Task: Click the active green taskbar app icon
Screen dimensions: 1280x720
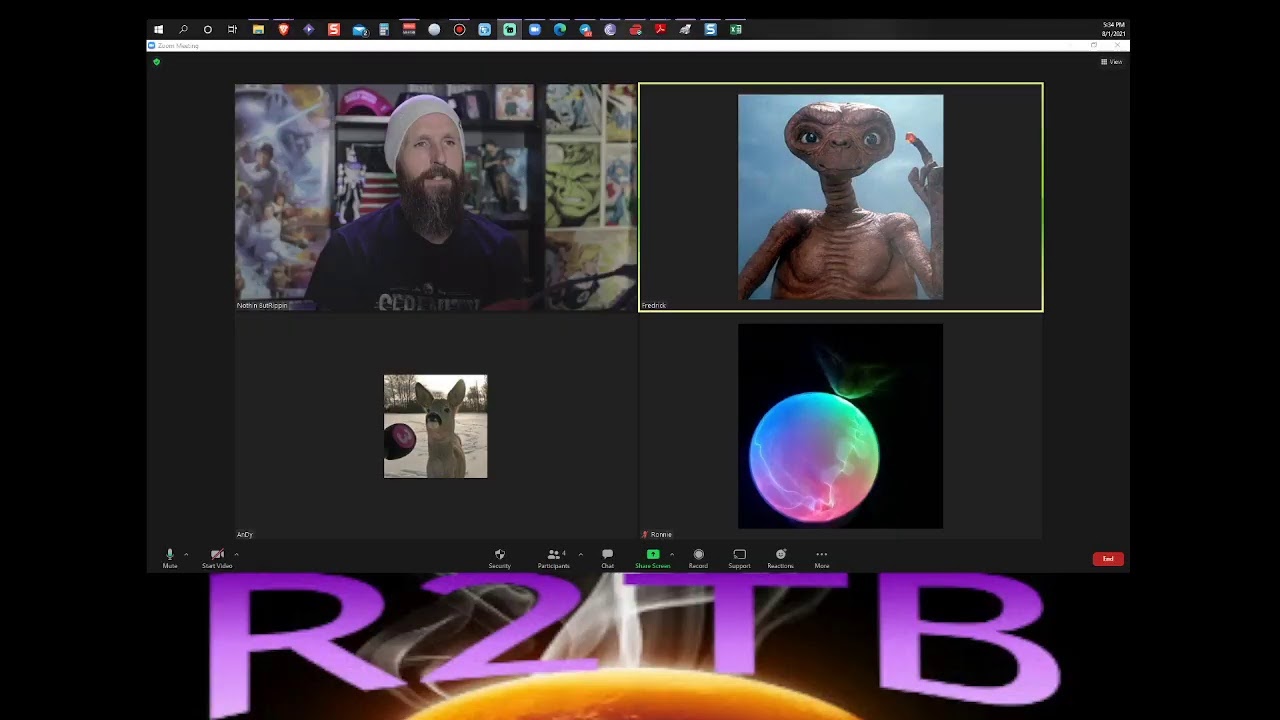Action: [510, 30]
